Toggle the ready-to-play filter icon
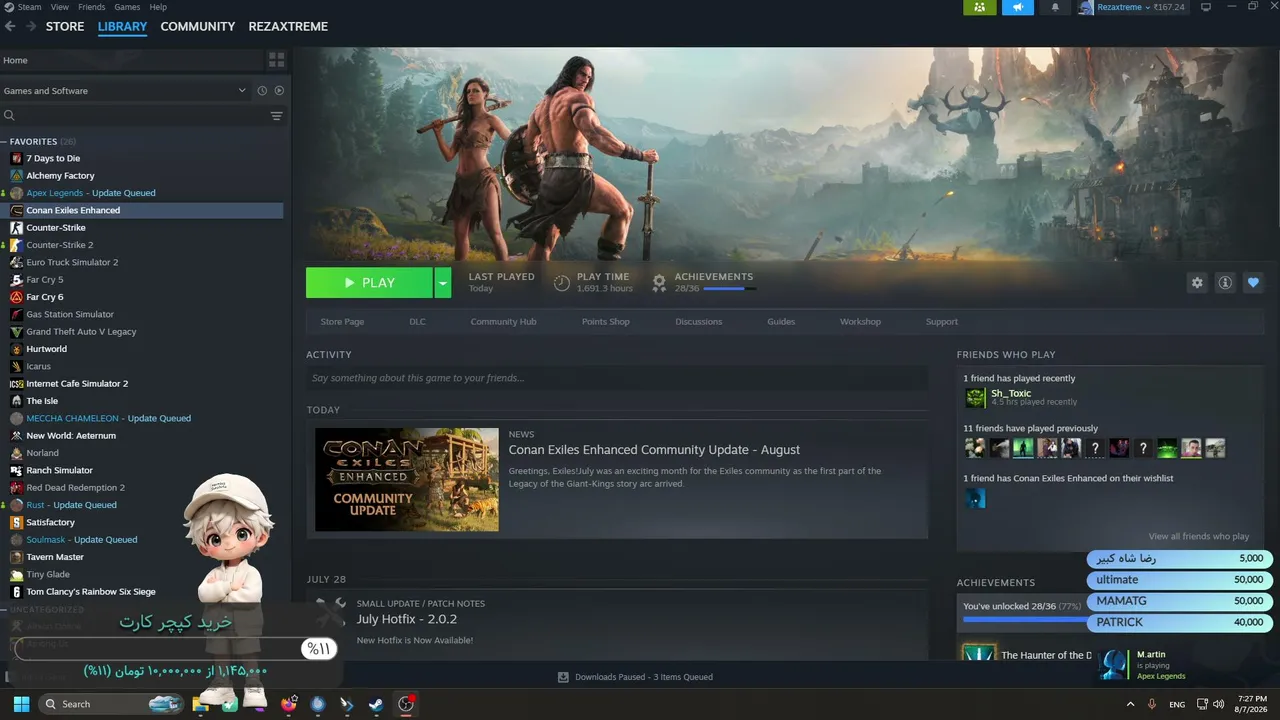Screen dimensions: 1280x720 [279, 91]
